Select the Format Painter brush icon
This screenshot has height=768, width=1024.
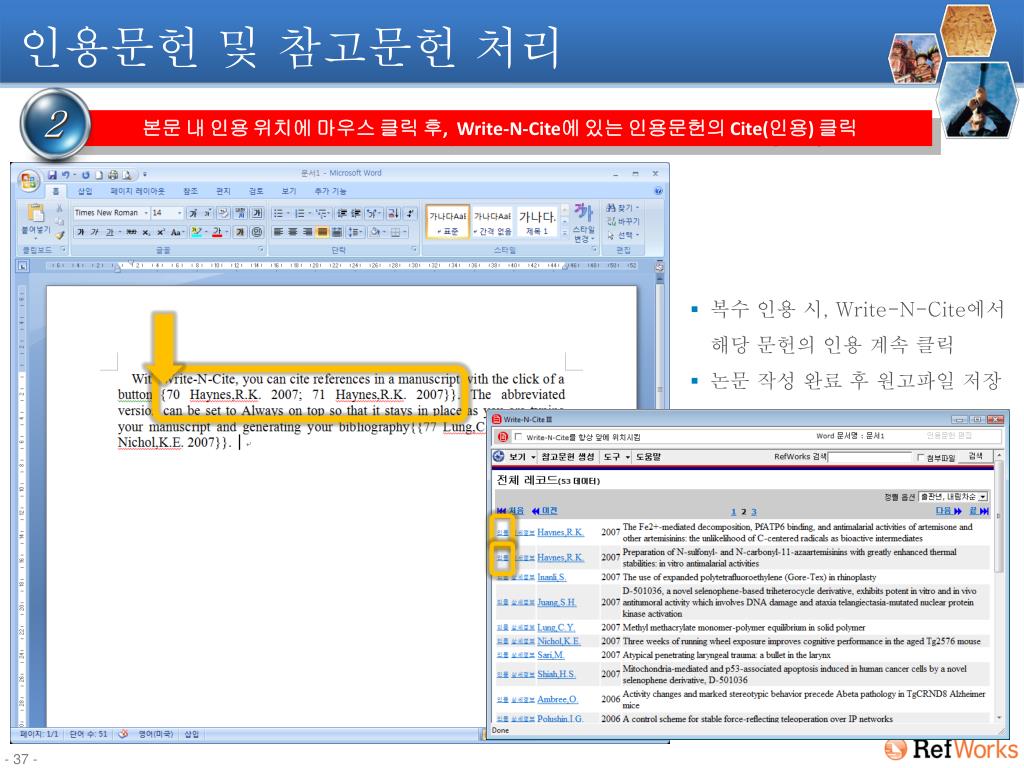tap(59, 235)
